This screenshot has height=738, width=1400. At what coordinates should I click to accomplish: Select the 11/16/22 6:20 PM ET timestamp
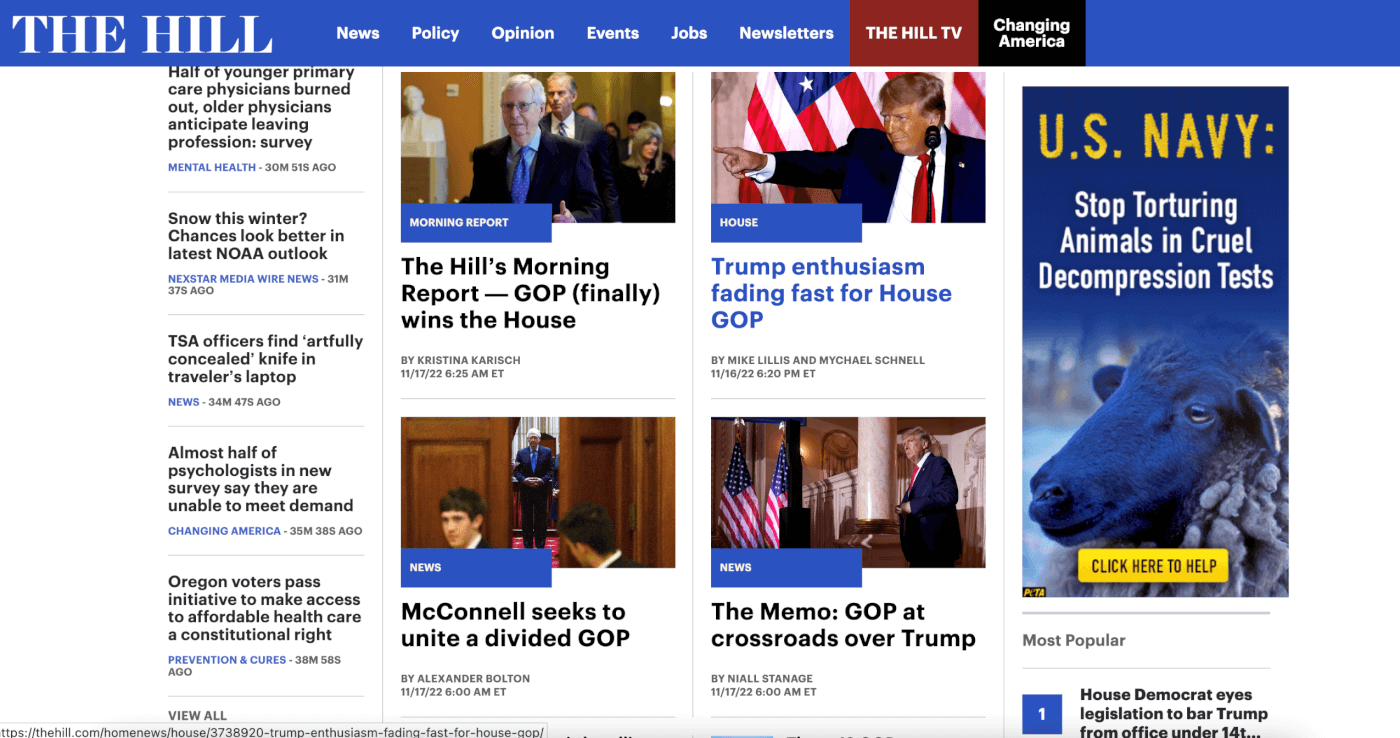click(x=763, y=373)
